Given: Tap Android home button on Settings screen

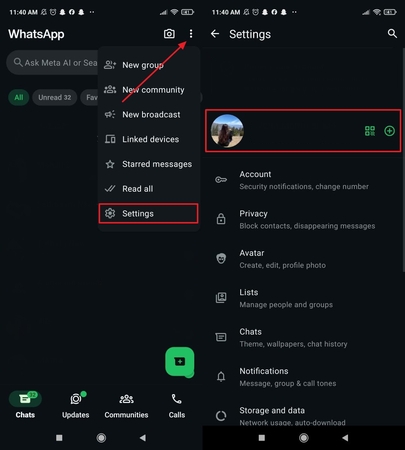Looking at the screenshot, I should tap(304, 438).
